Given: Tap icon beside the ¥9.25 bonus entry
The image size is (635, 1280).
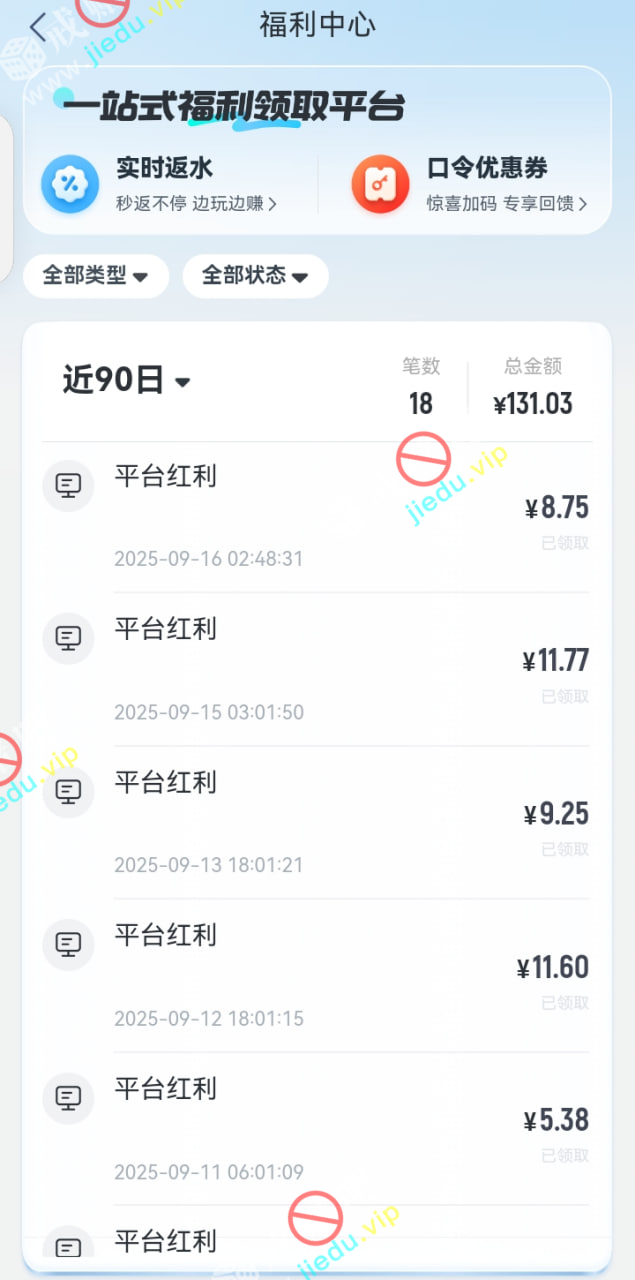Looking at the screenshot, I should pyautogui.click(x=68, y=792).
